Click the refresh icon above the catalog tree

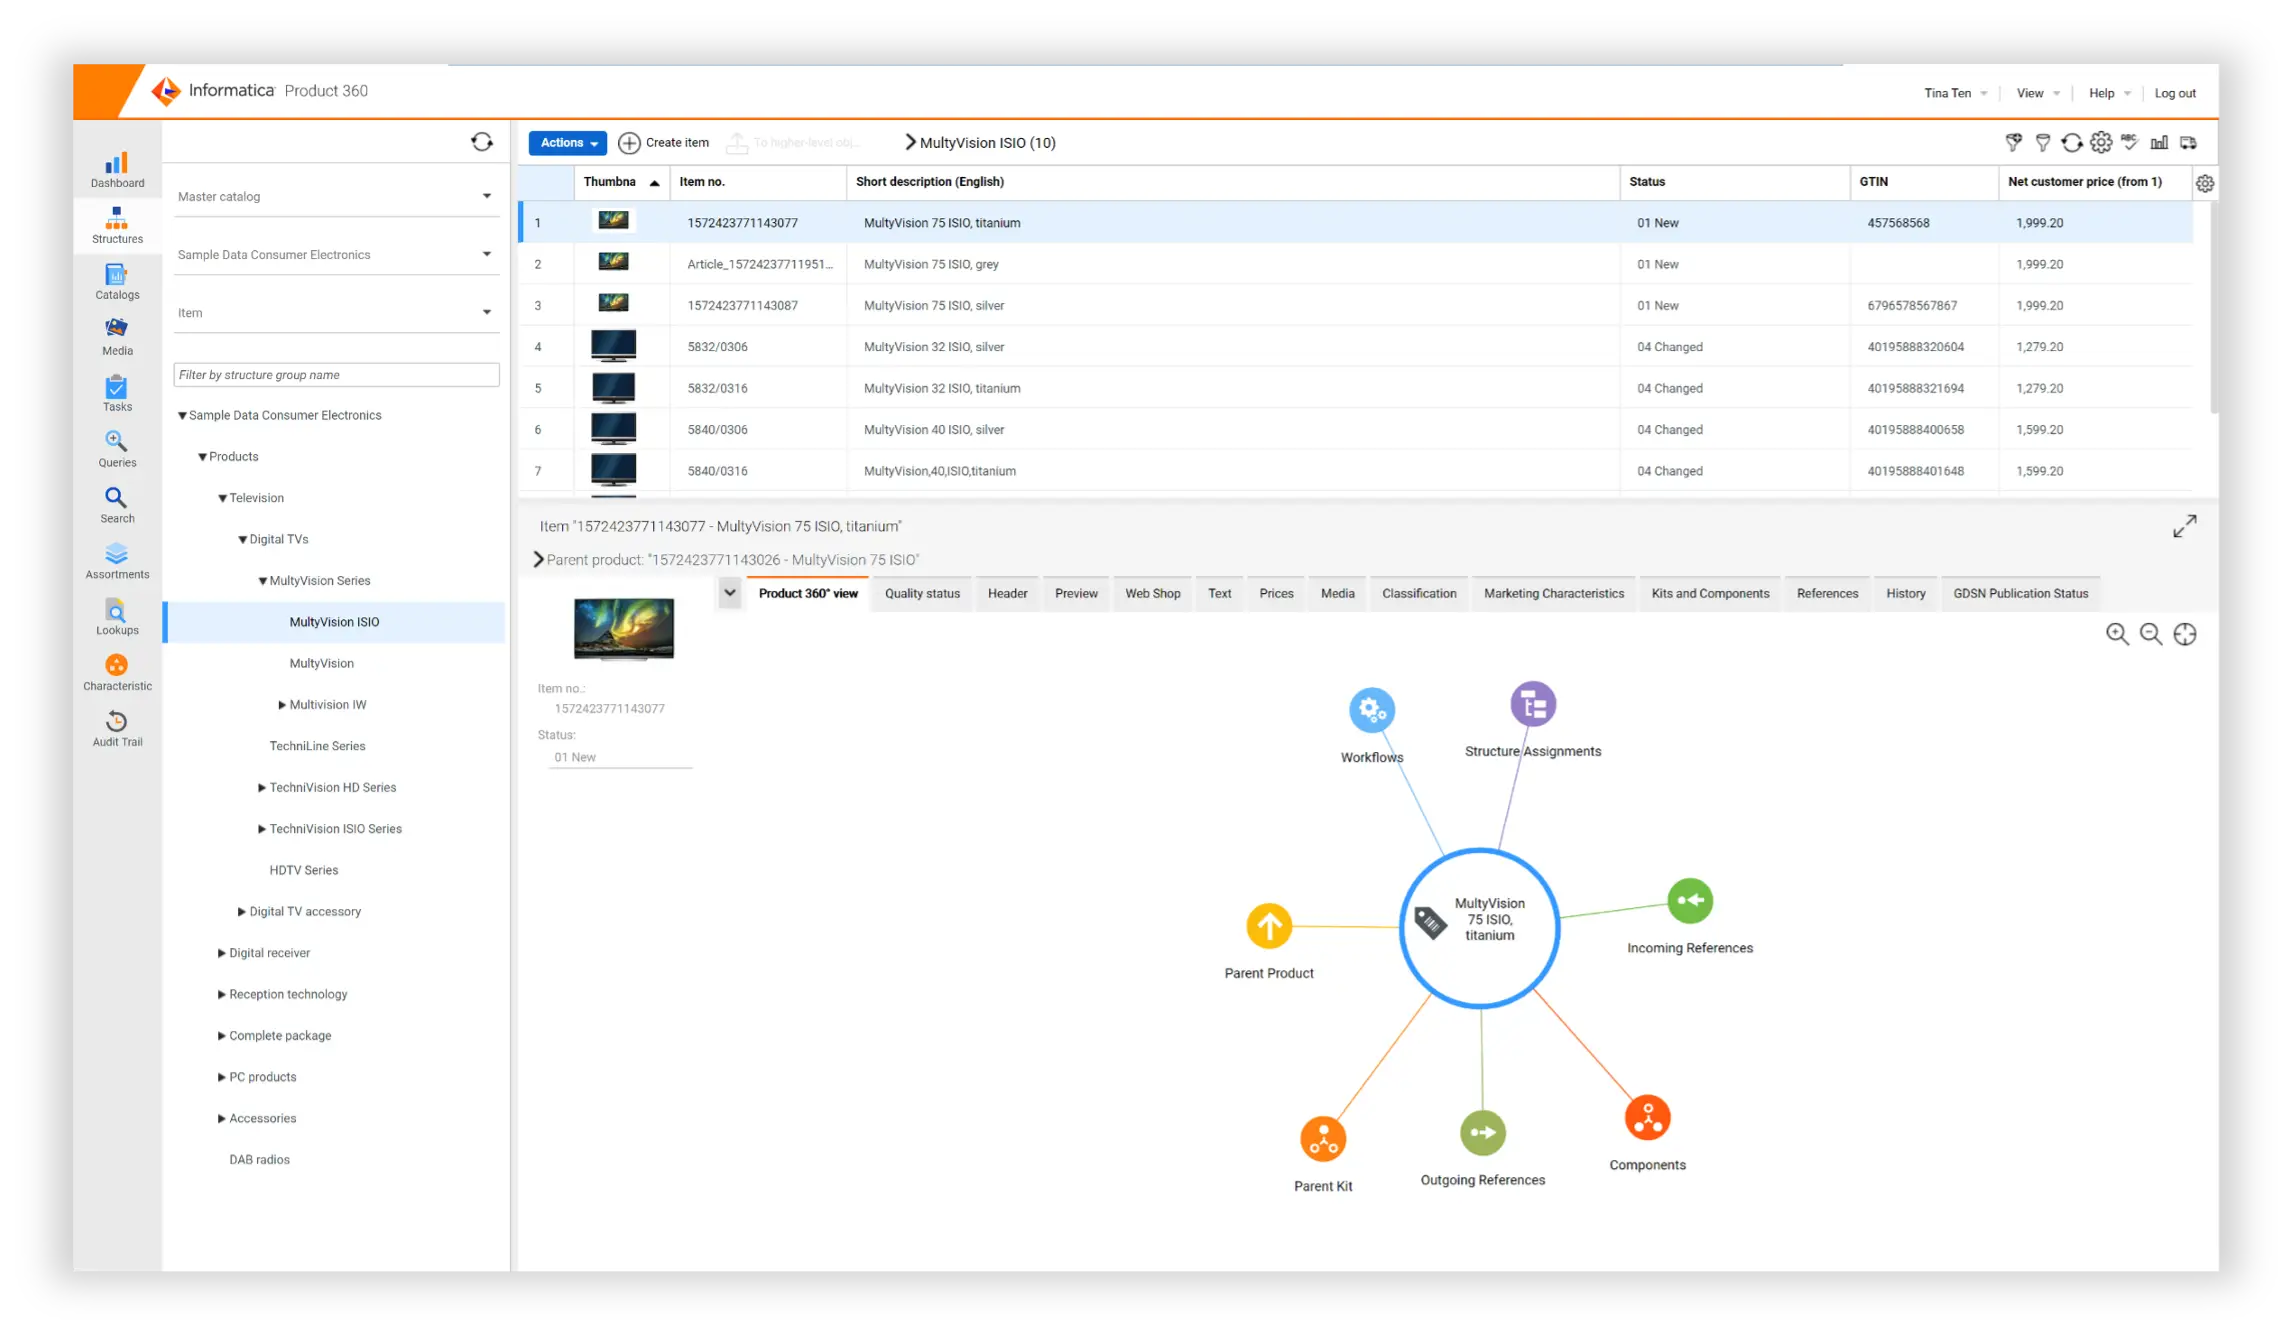(x=482, y=141)
